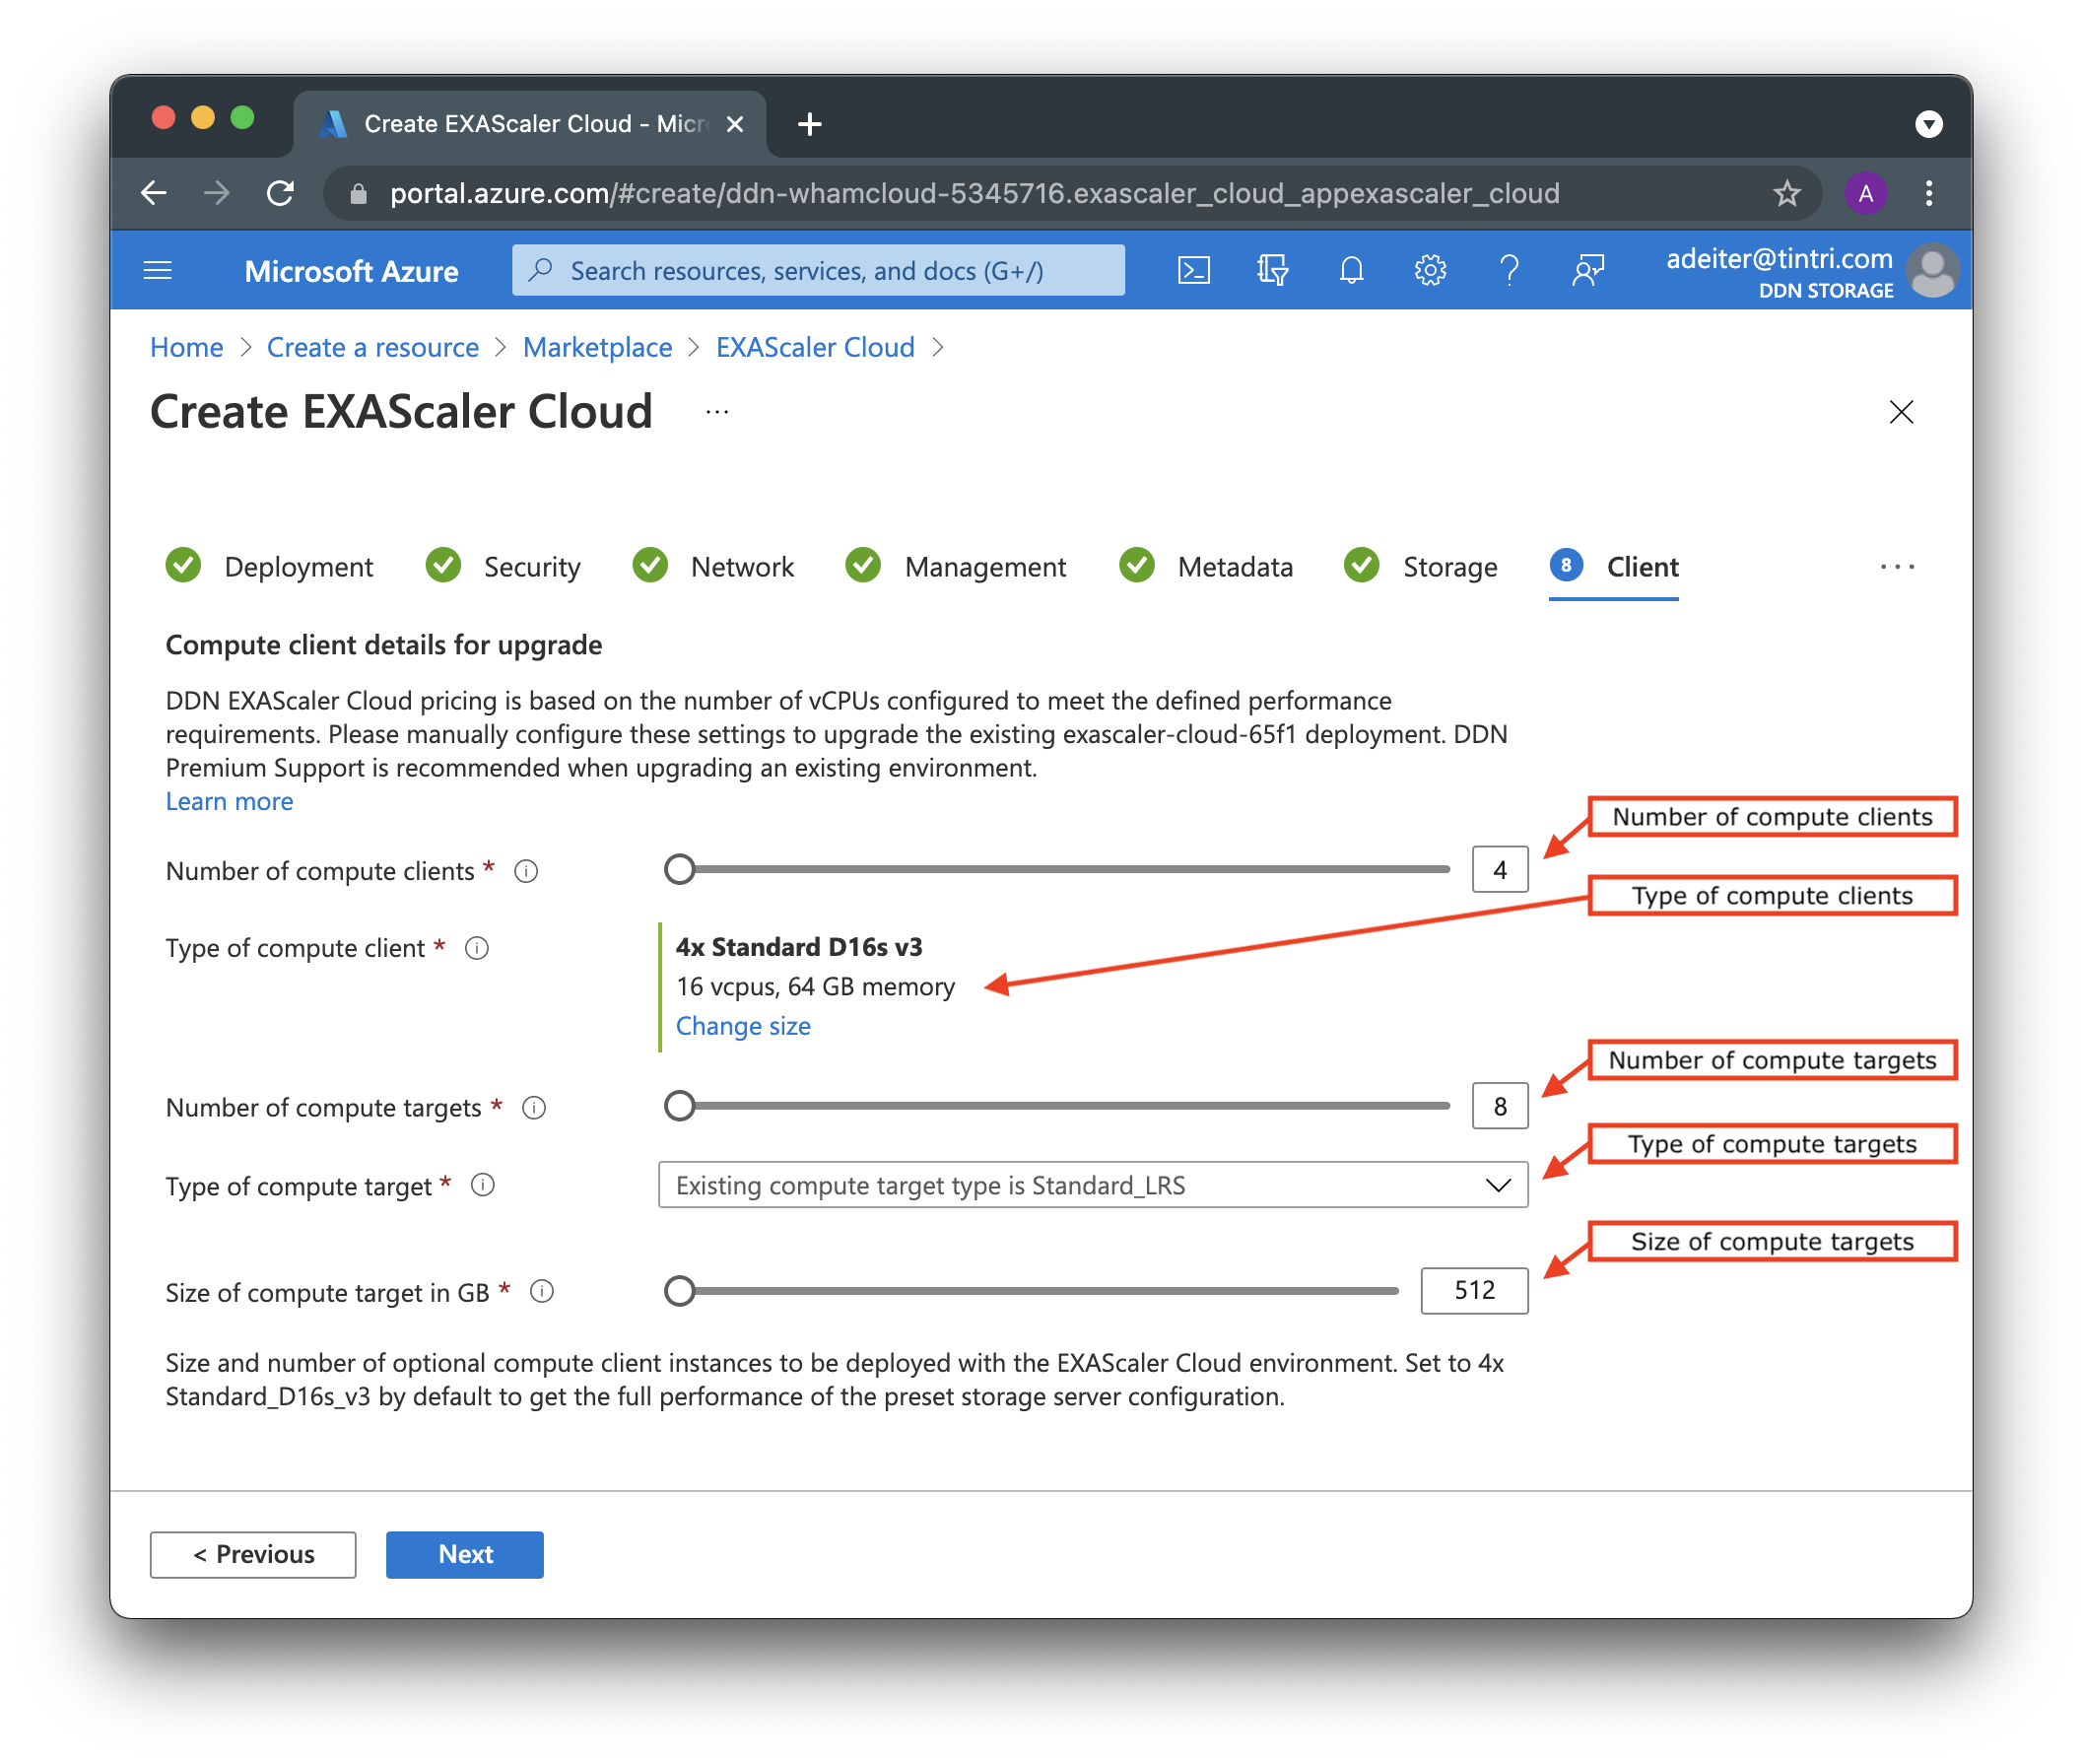Click the browser address bar URL

point(974,193)
